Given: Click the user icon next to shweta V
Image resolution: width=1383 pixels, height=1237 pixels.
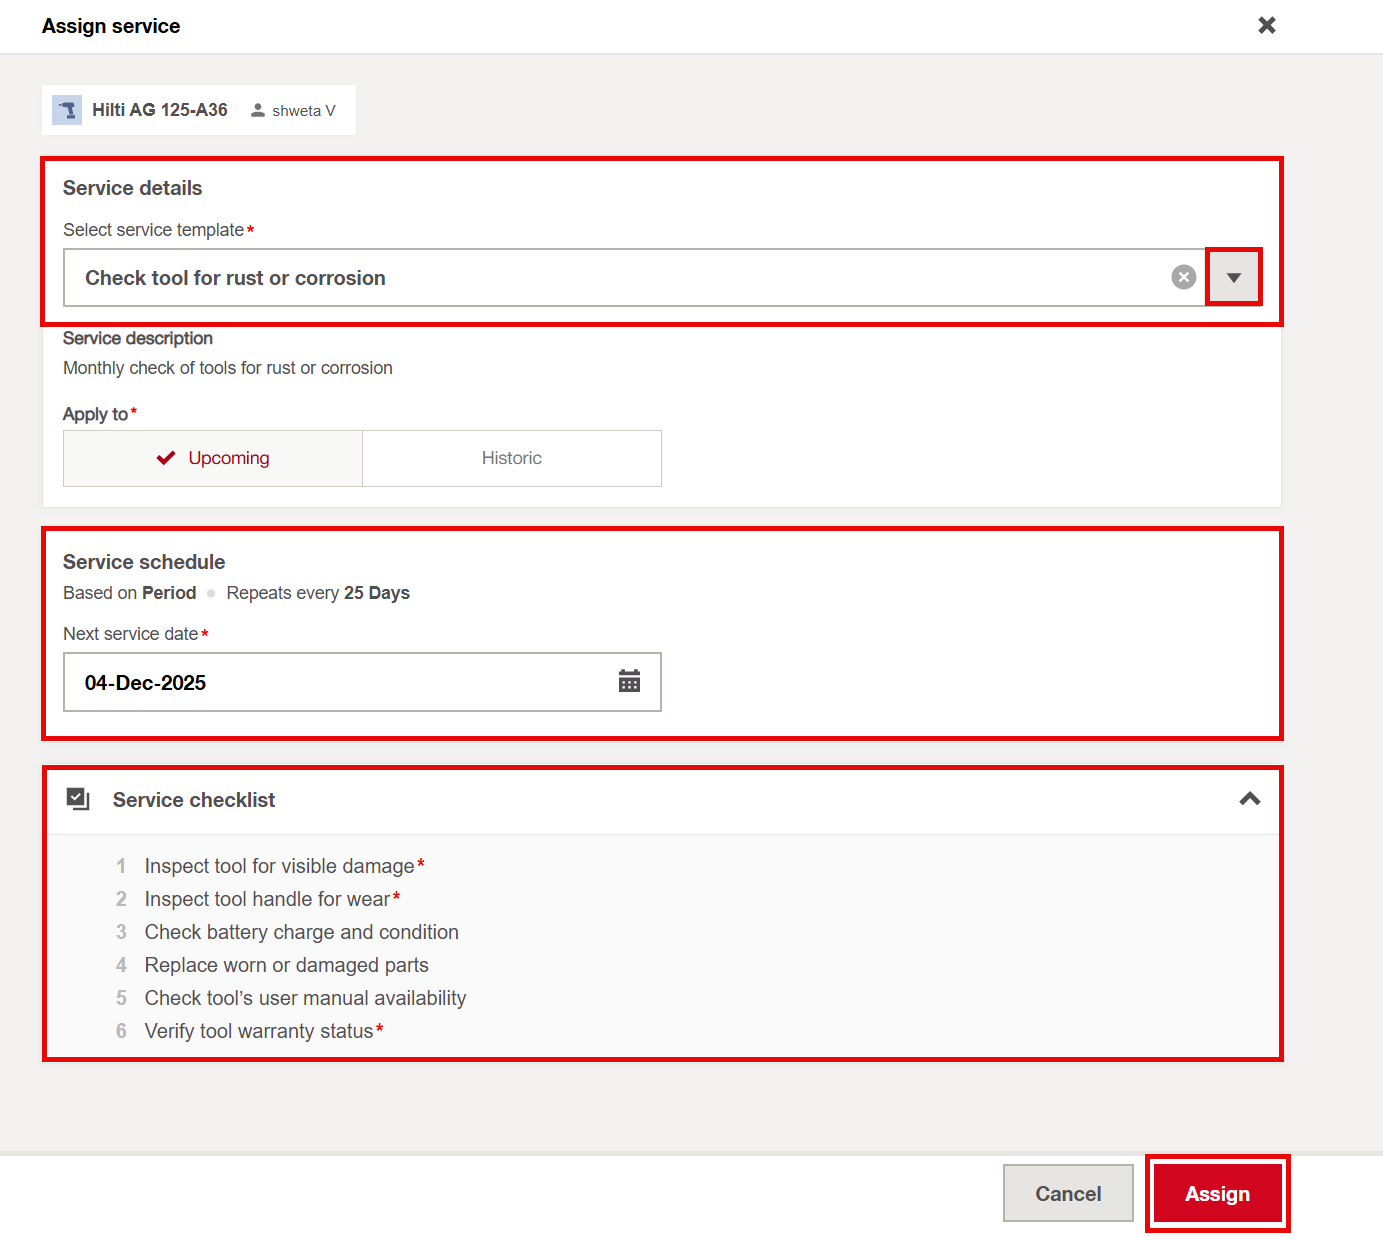Looking at the screenshot, I should point(258,110).
